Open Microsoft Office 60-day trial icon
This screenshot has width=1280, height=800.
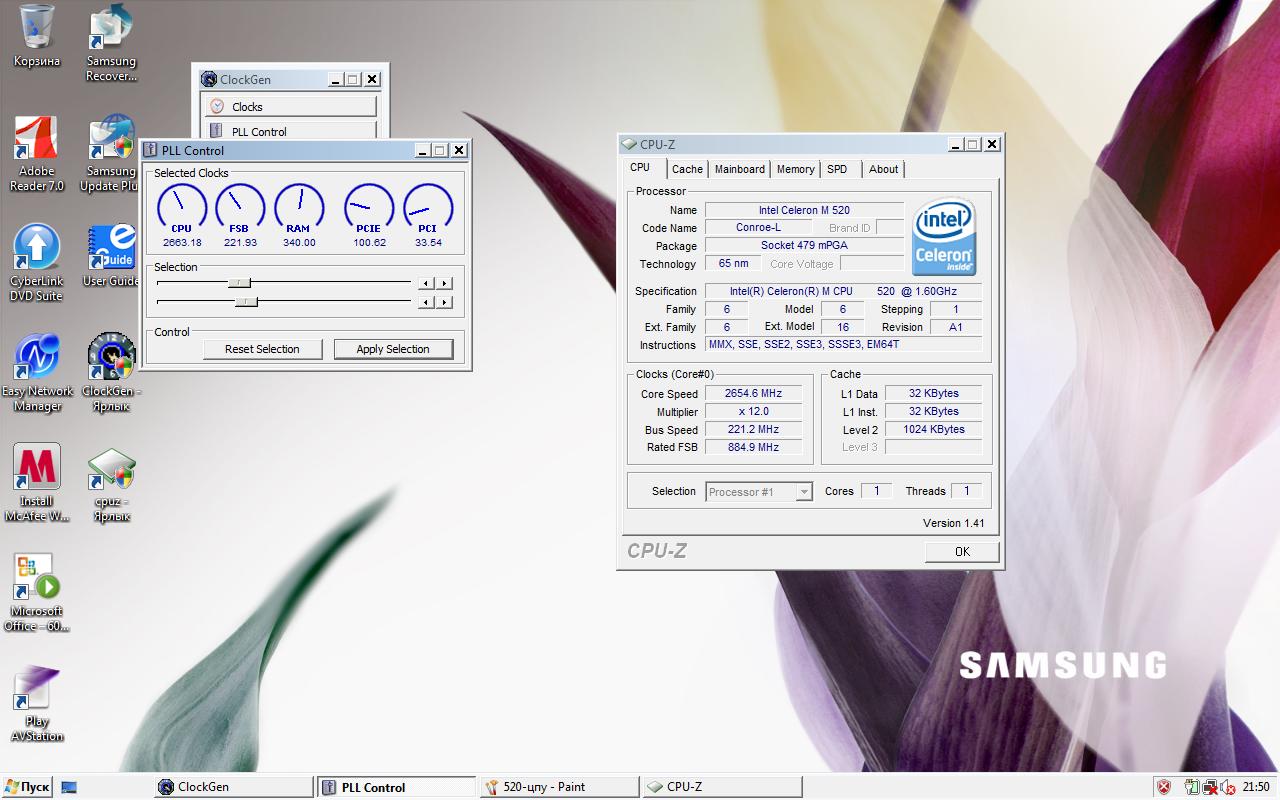(37, 592)
